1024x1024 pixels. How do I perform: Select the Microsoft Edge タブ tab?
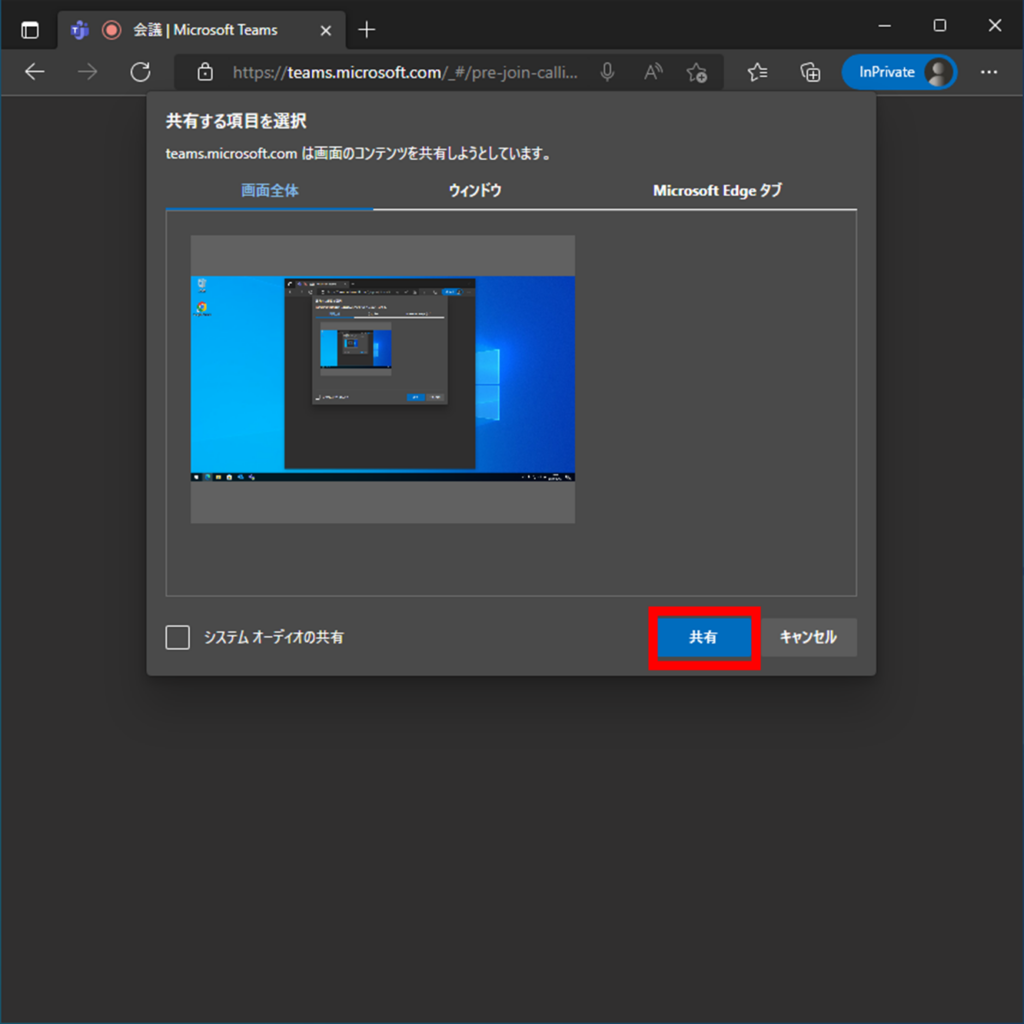pyautogui.click(x=717, y=190)
